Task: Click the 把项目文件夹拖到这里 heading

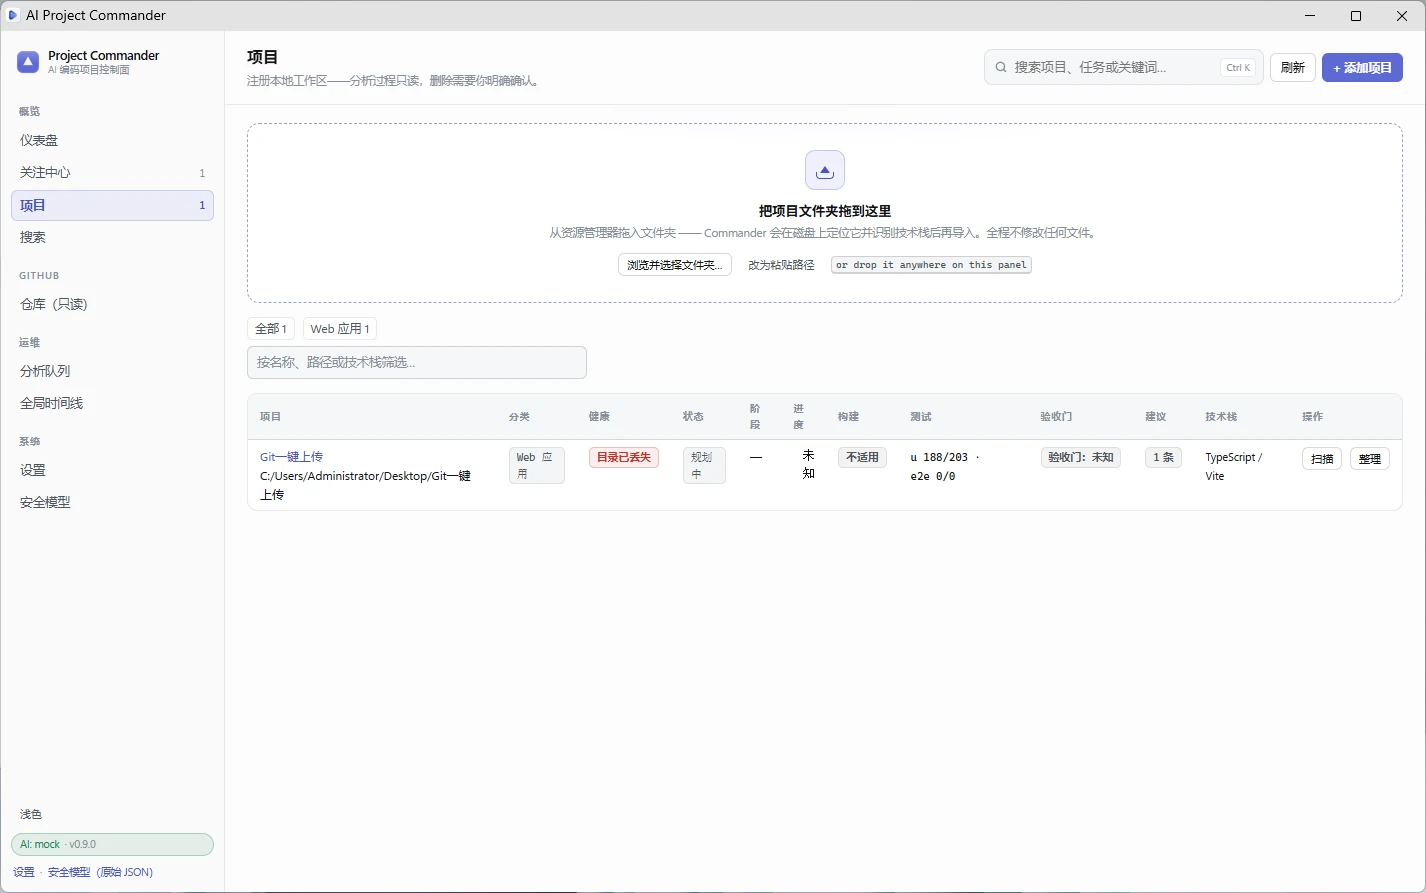Action: point(825,211)
